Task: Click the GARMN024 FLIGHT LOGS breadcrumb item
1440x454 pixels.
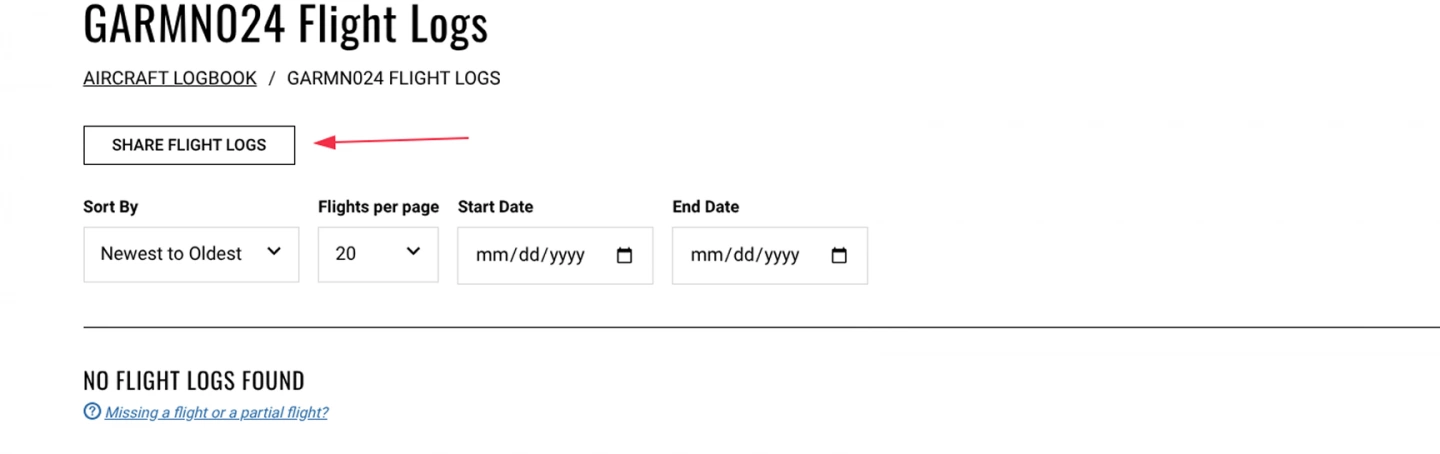Action: (x=394, y=78)
